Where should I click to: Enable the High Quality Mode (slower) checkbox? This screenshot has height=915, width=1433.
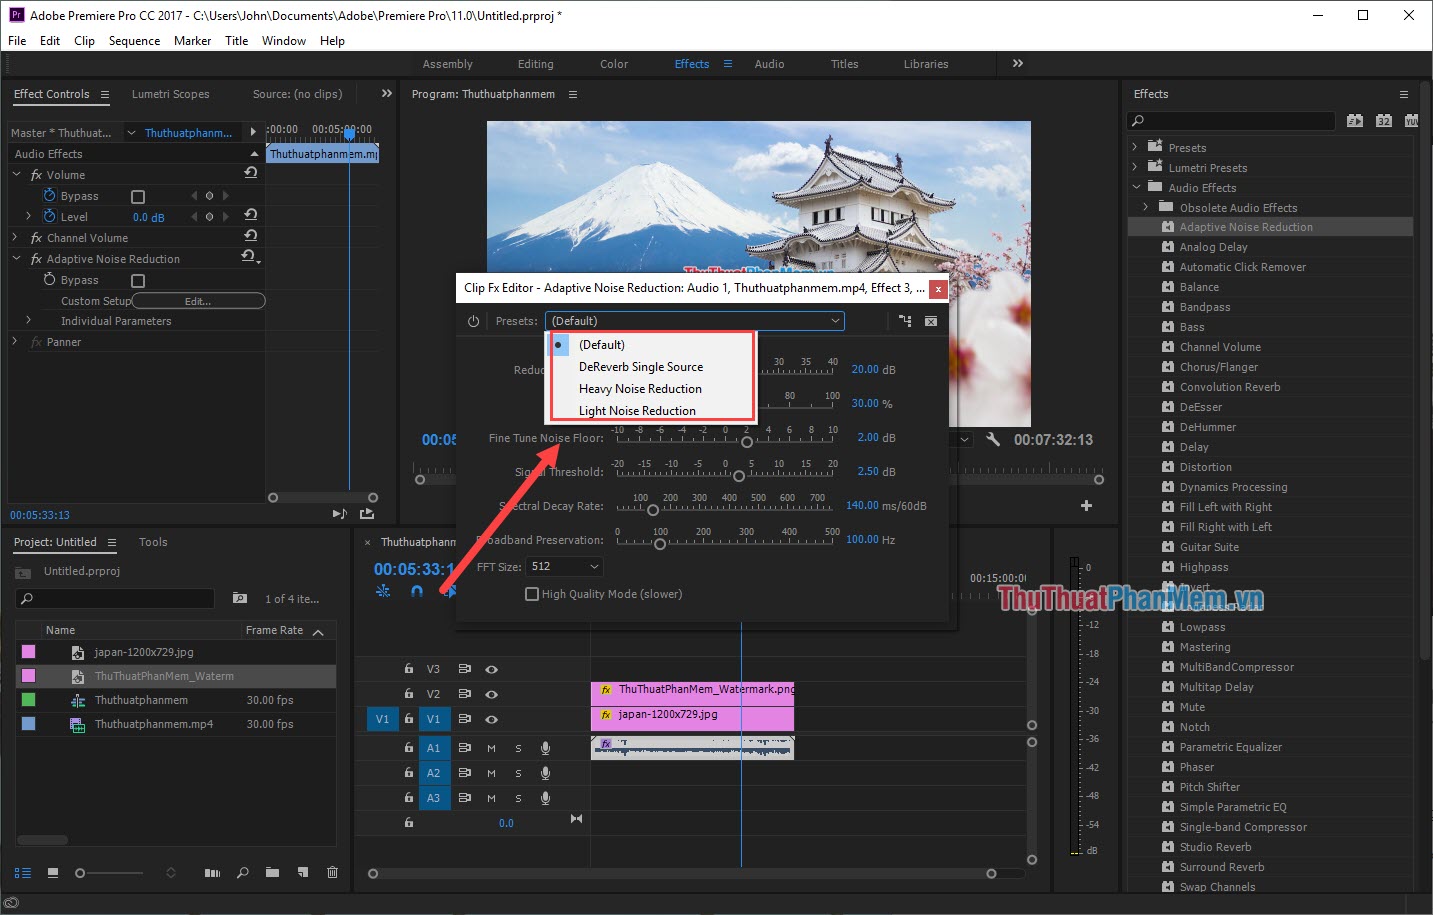532,593
